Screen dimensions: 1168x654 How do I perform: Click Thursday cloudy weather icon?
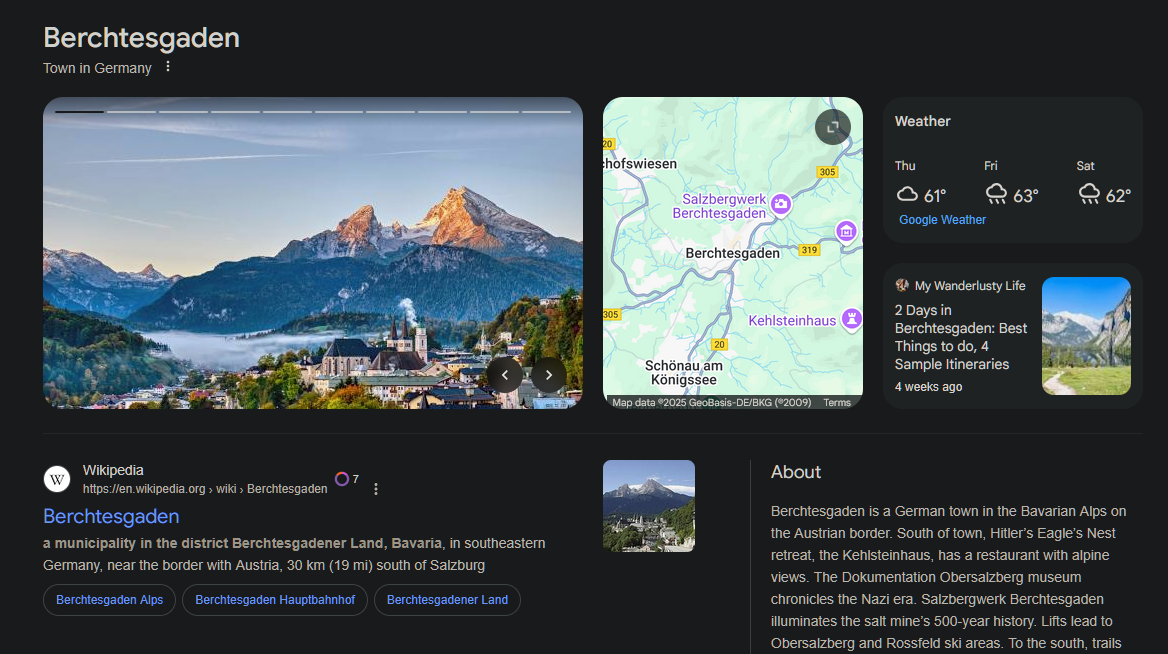pos(907,194)
